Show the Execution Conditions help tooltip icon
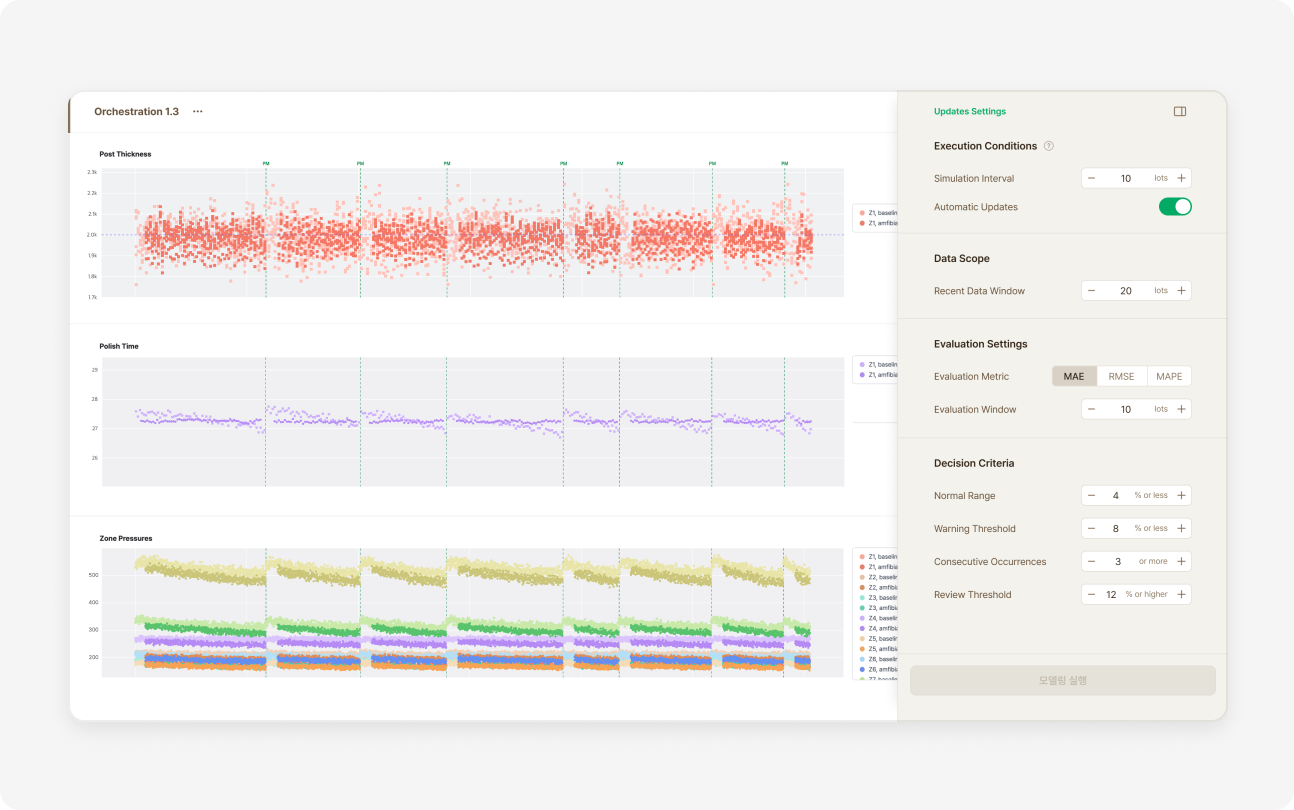 [1049, 146]
